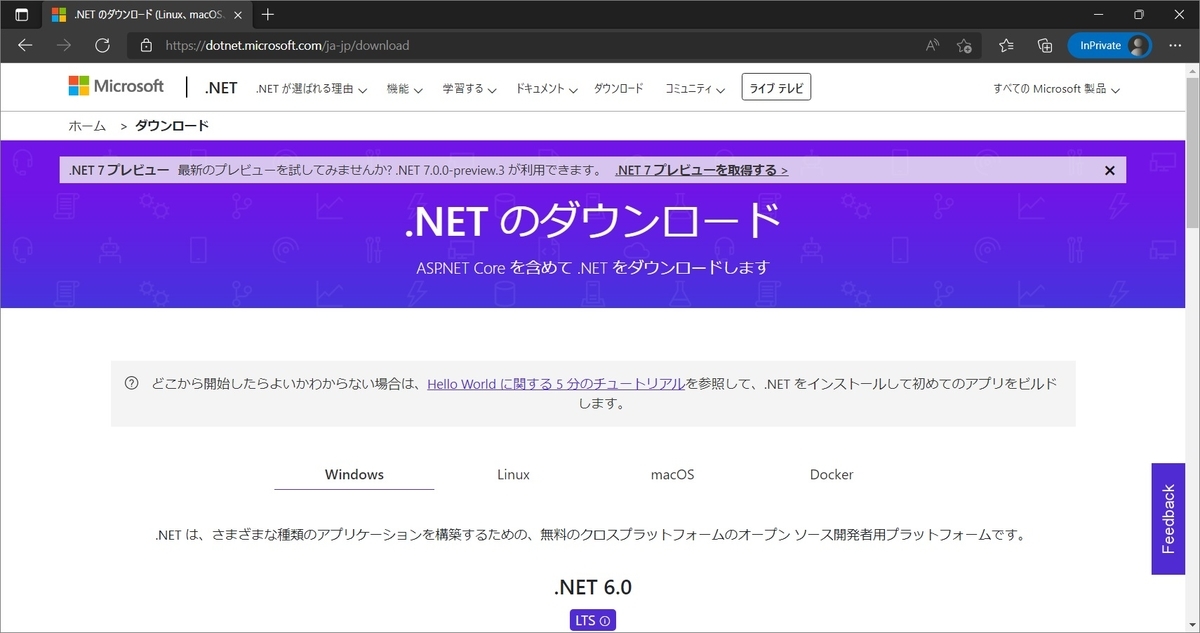Viewport: 1200px width, 633px height.
Task: Switch to the Docker tab
Action: 831,475
